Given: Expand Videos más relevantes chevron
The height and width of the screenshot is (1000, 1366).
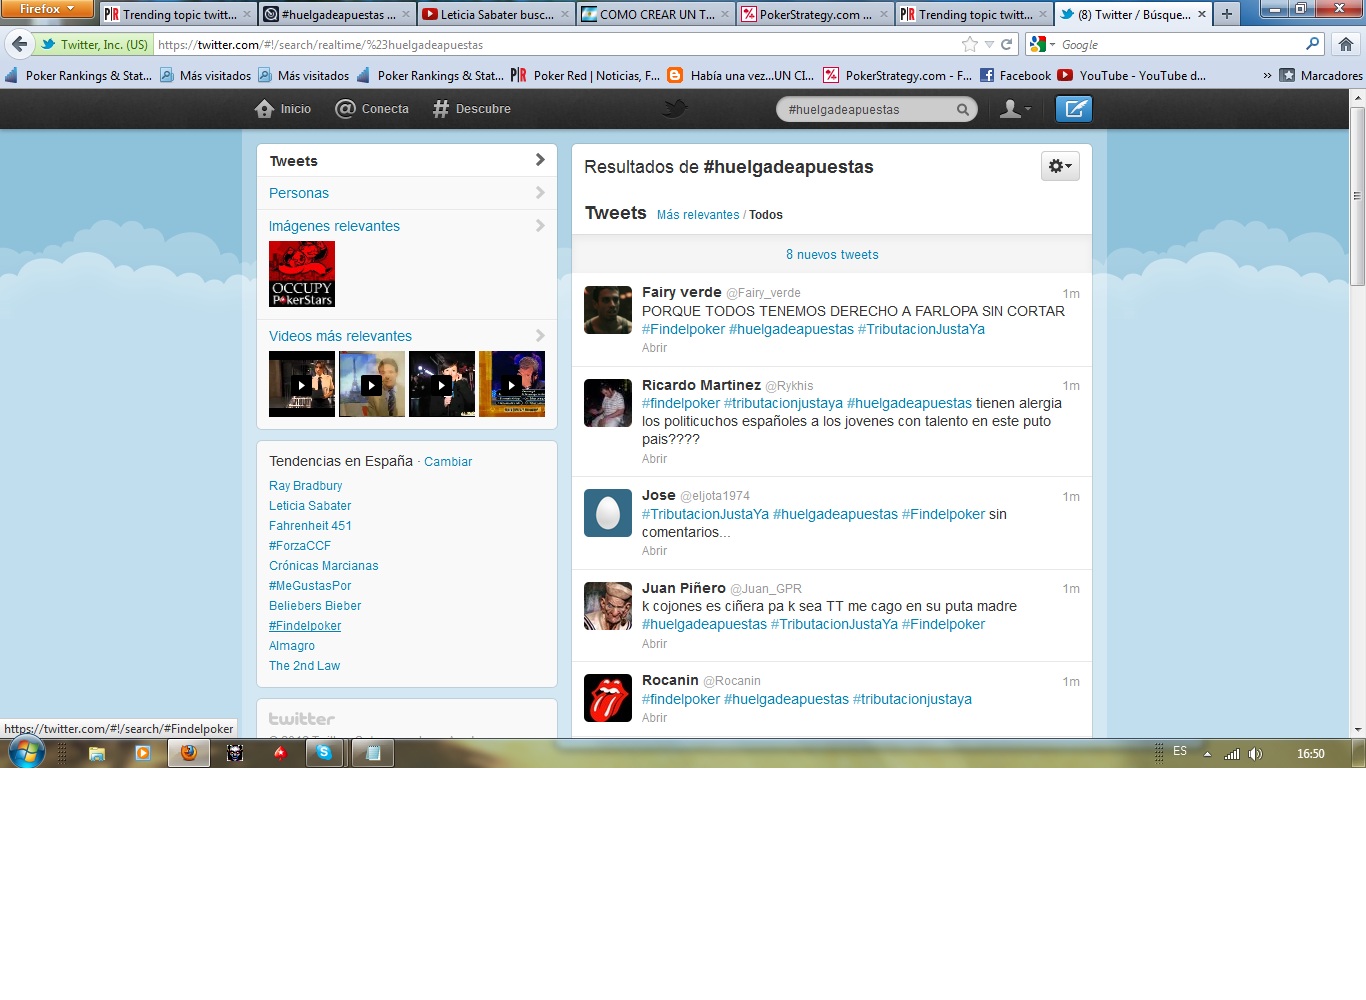Looking at the screenshot, I should tap(540, 336).
